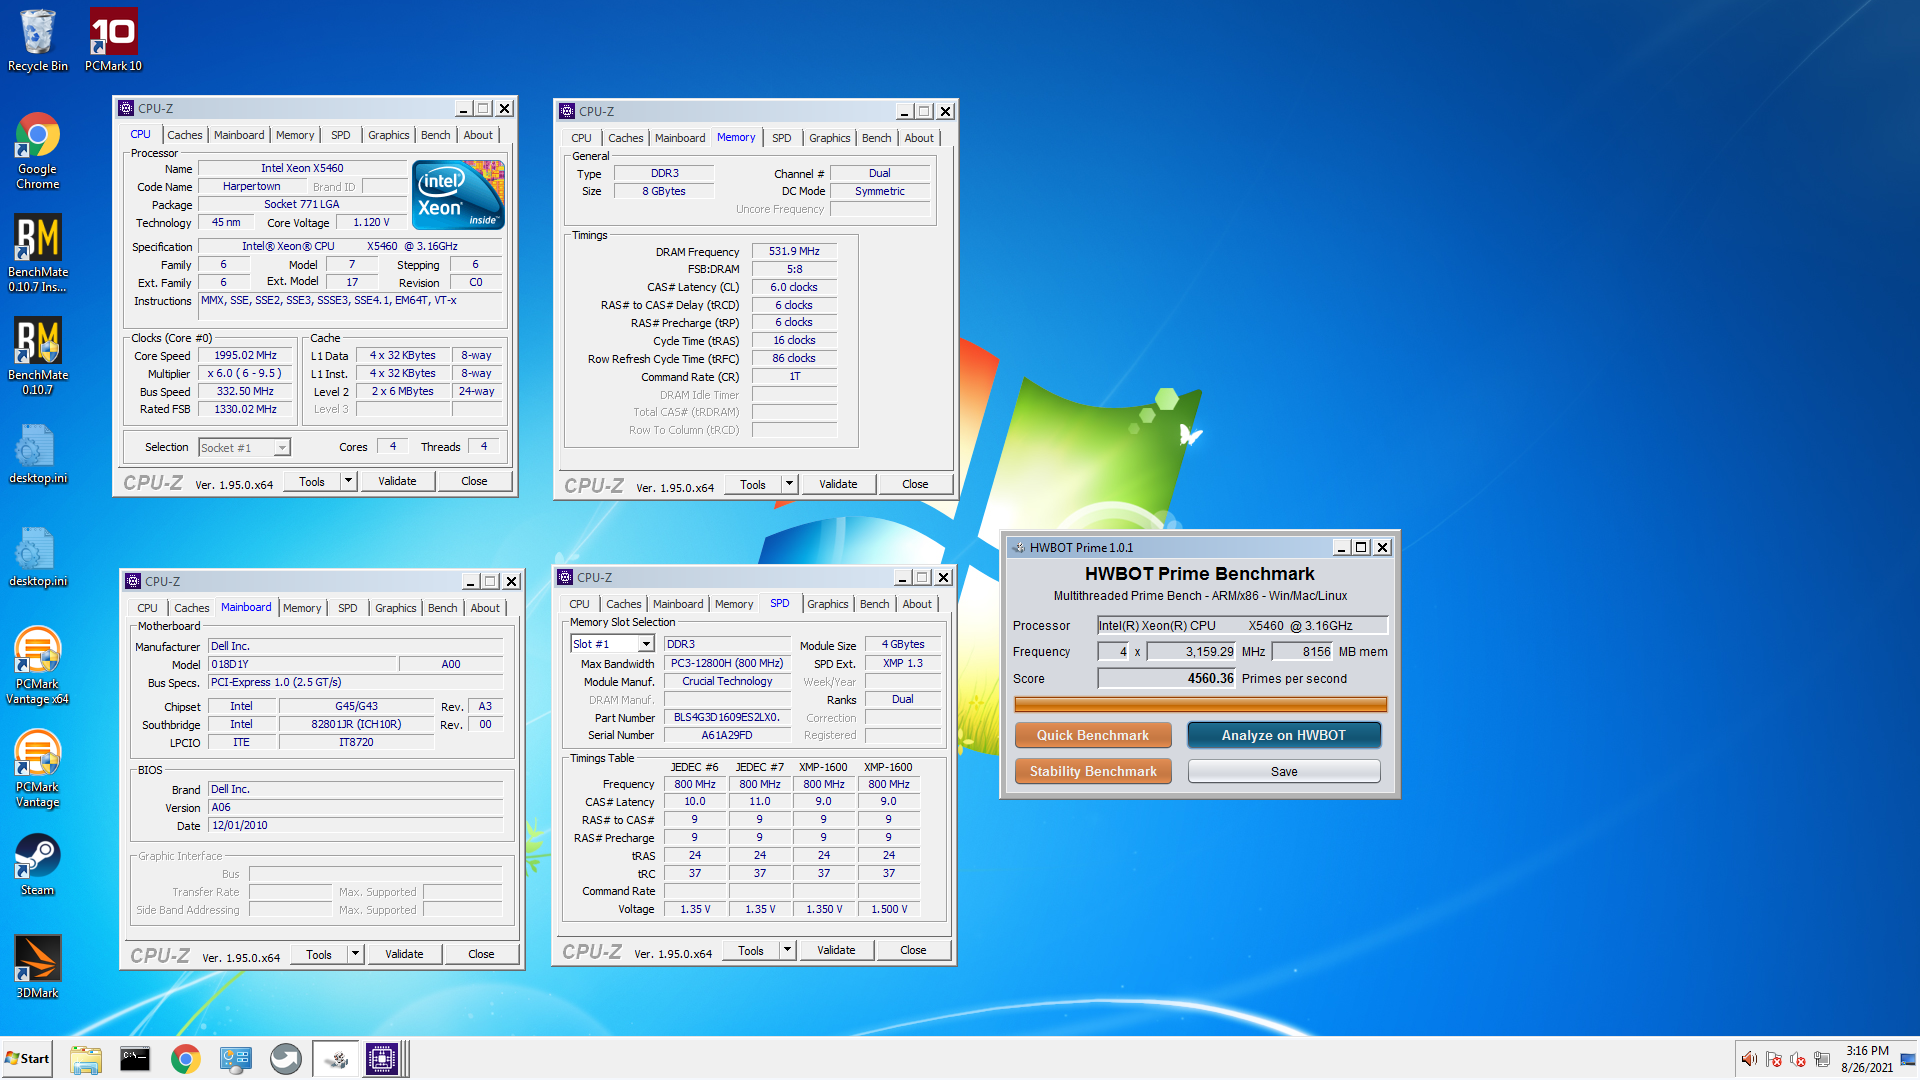Select the lower desktop.ini file icon

point(38,558)
